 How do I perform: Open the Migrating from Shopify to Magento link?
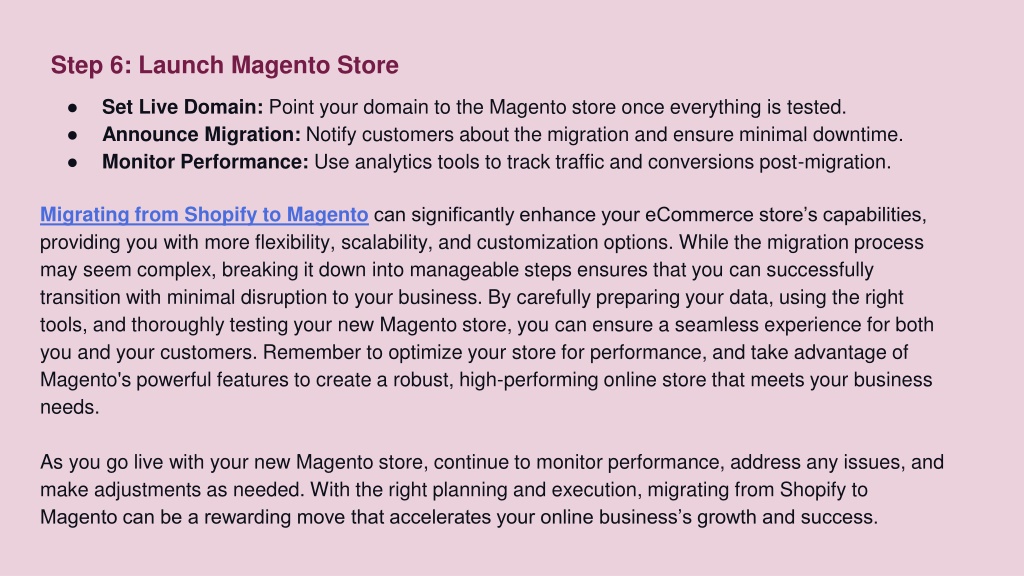tap(204, 215)
